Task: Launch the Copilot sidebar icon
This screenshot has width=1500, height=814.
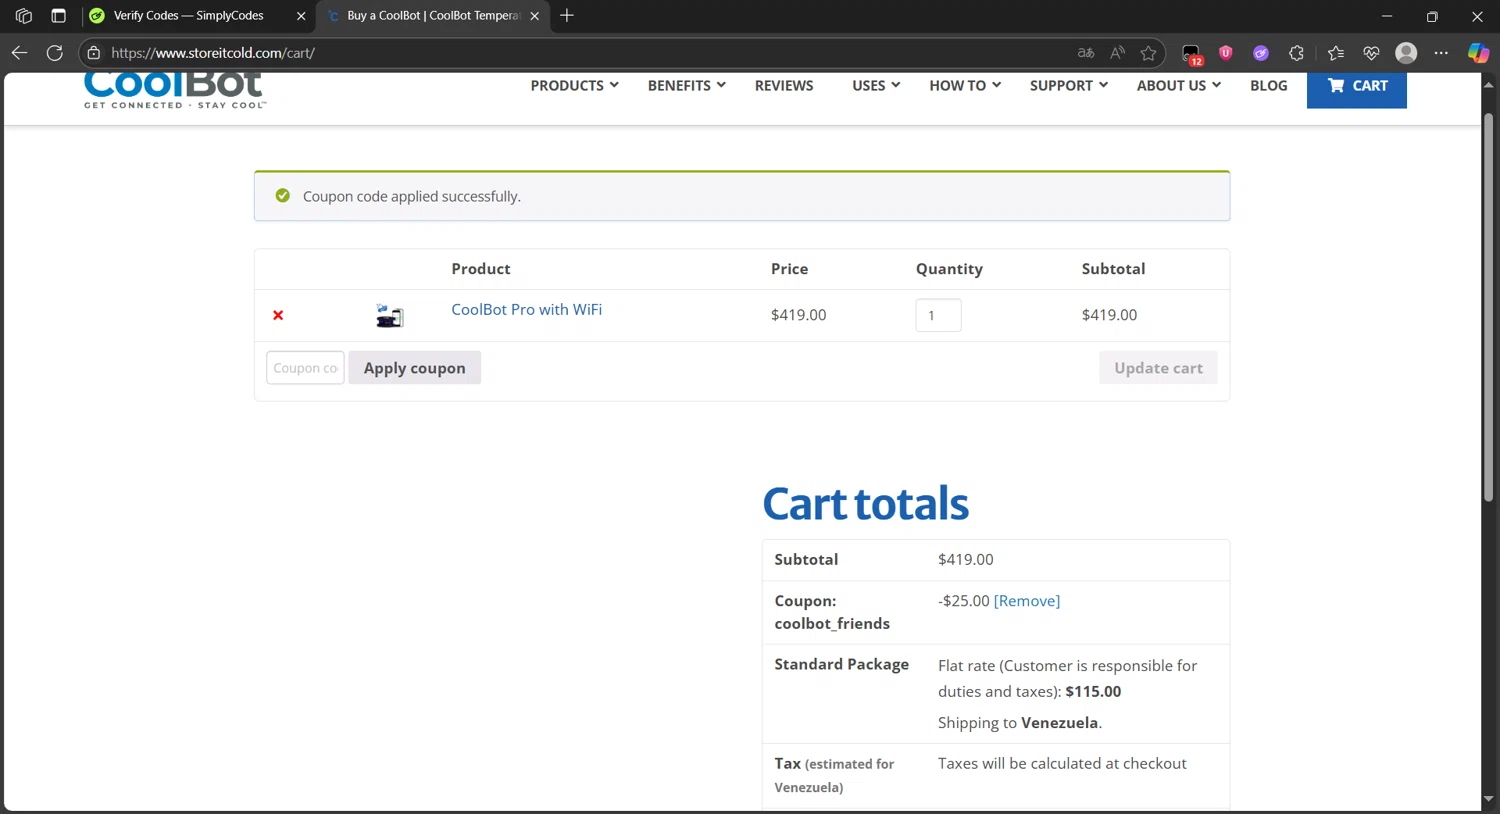Action: tap(1478, 53)
